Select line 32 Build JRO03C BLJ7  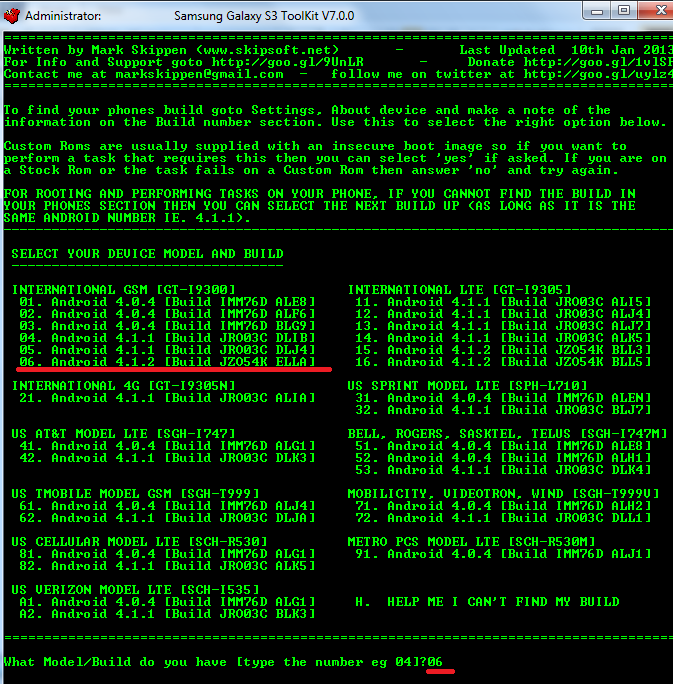[x=503, y=410]
